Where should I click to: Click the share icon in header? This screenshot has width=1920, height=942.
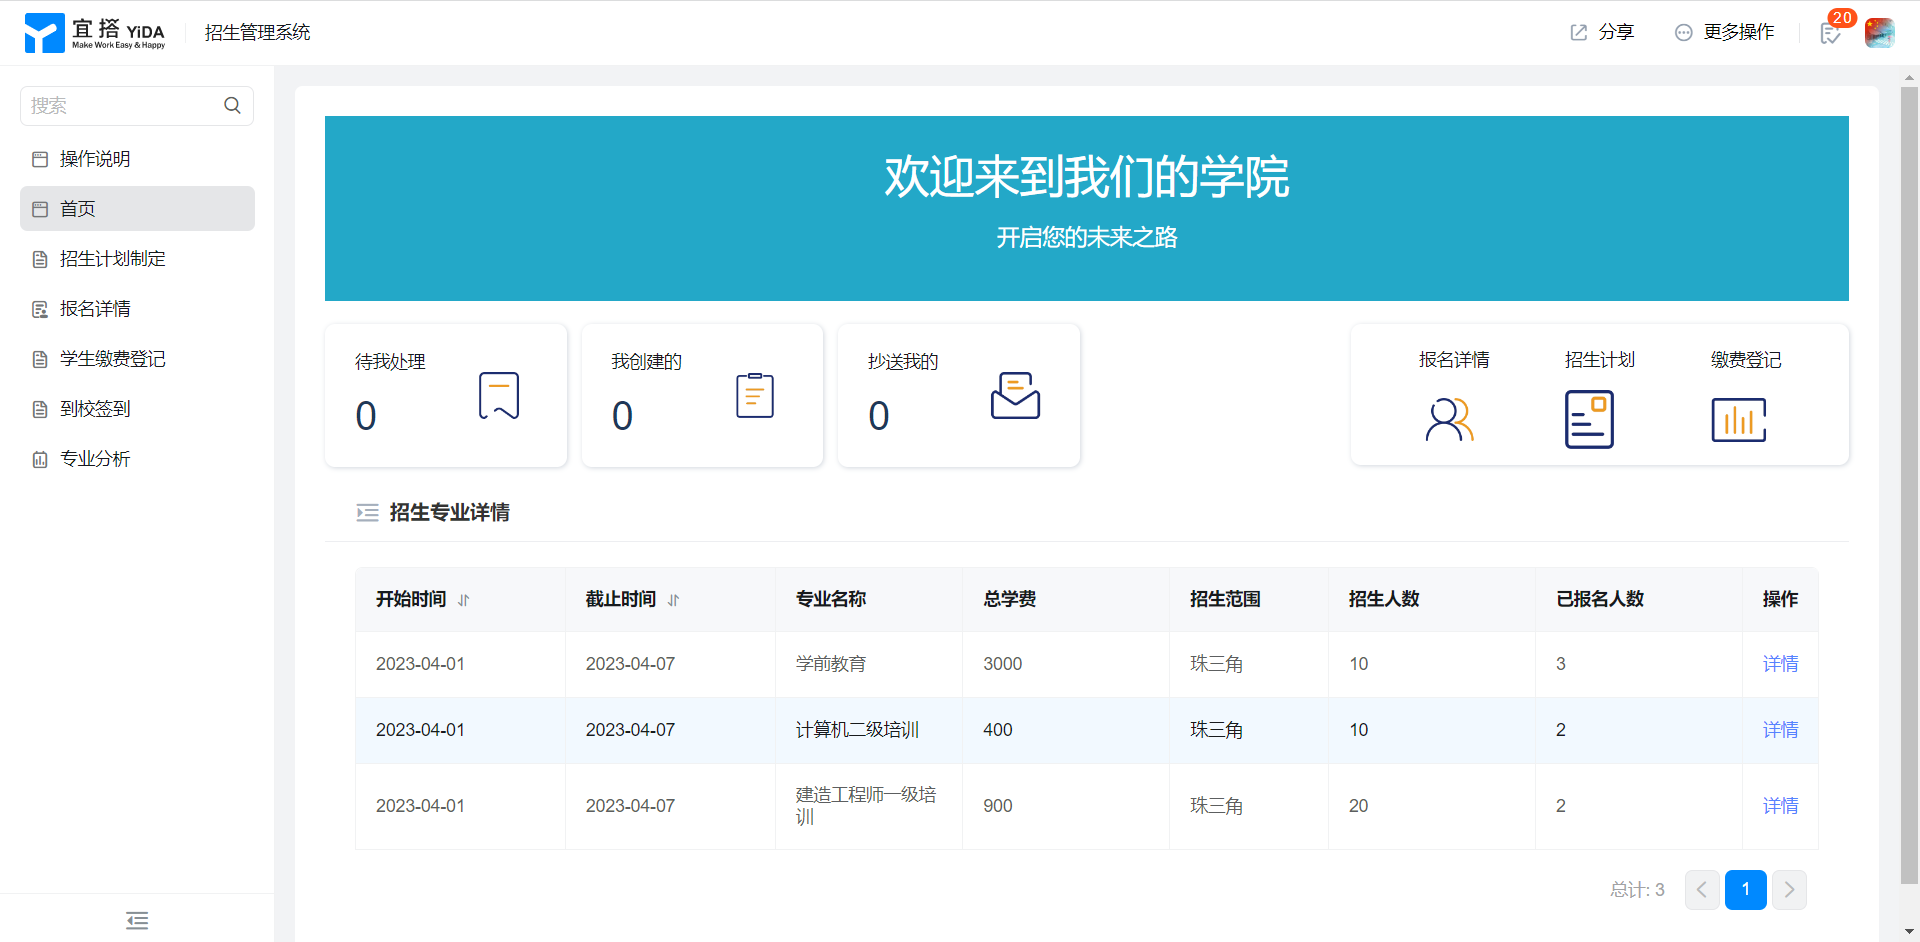(1579, 33)
